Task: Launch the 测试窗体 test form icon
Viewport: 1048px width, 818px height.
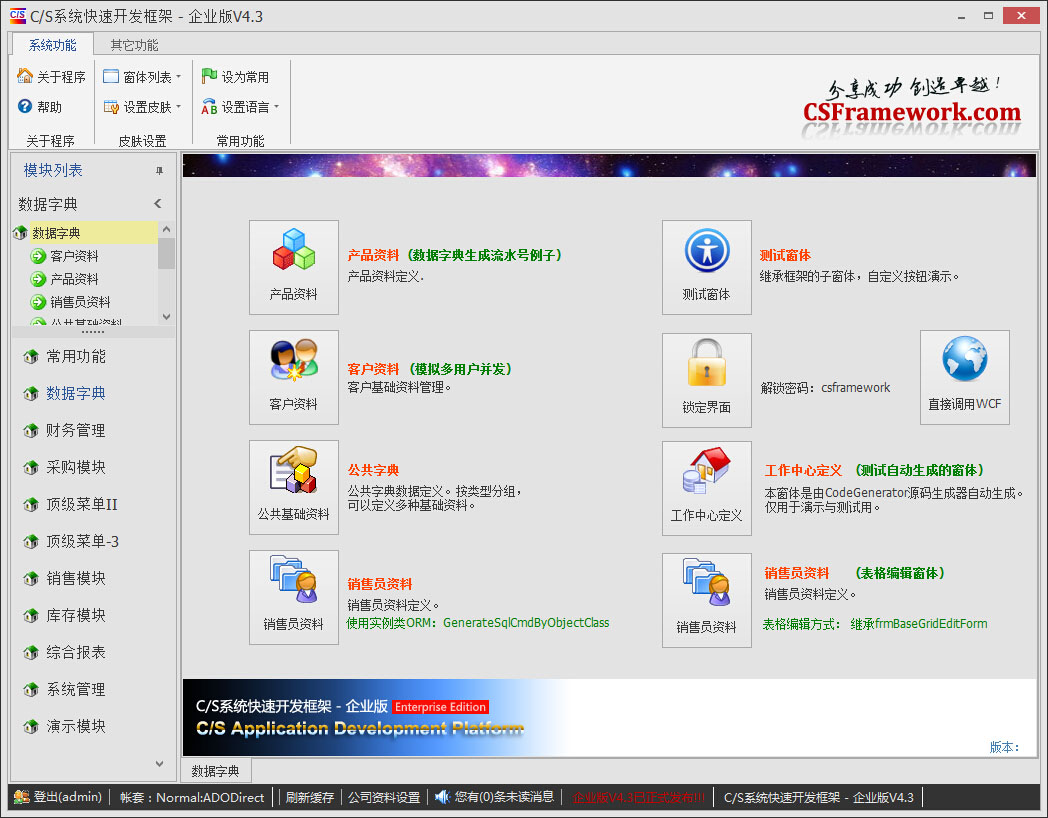Action: [707, 267]
